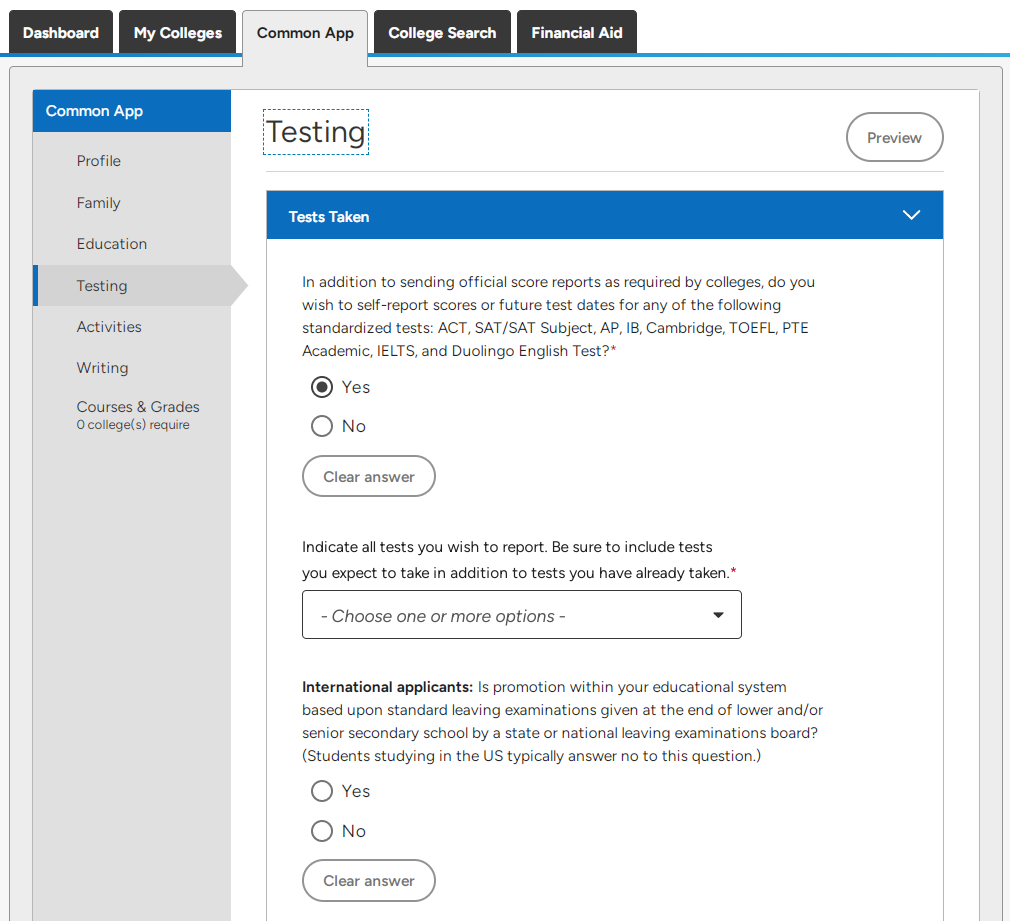Screen dimensions: 1010x921
Task: Open Education section in sidebar
Action: pyautogui.click(x=111, y=244)
